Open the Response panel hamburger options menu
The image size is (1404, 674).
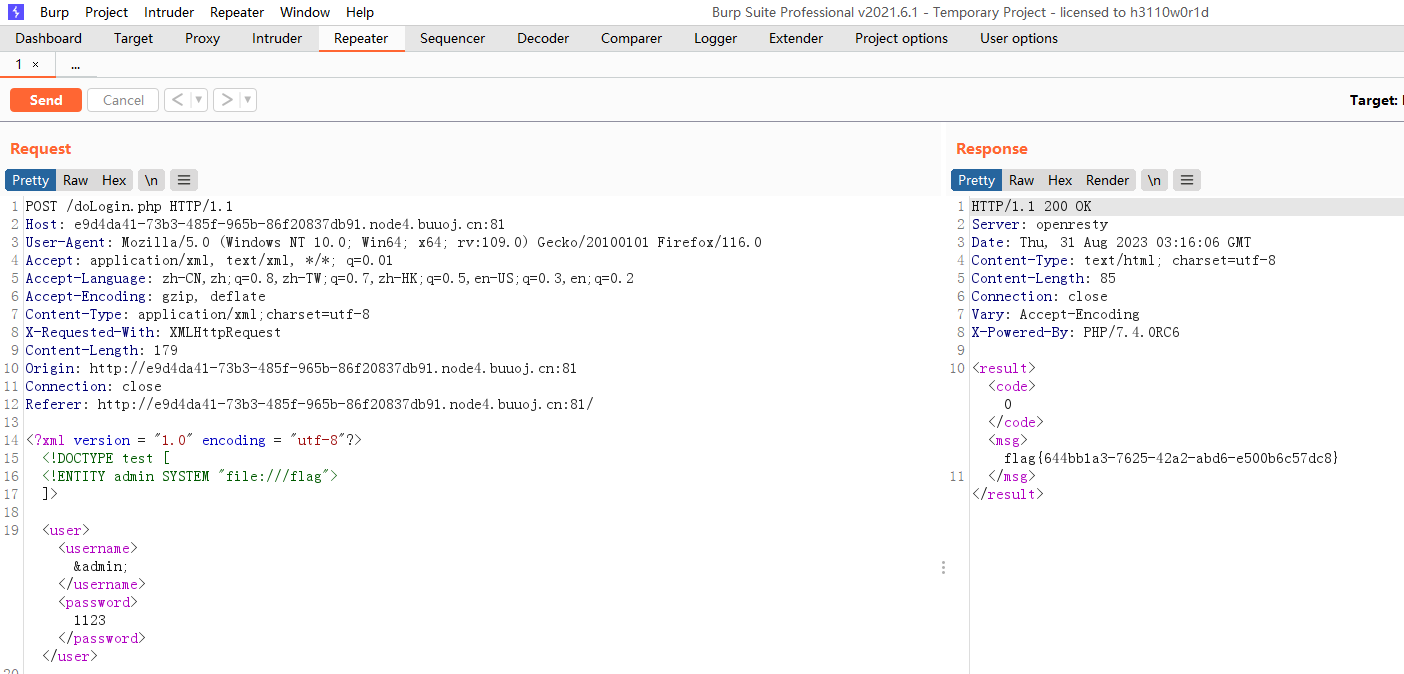tap(1186, 180)
